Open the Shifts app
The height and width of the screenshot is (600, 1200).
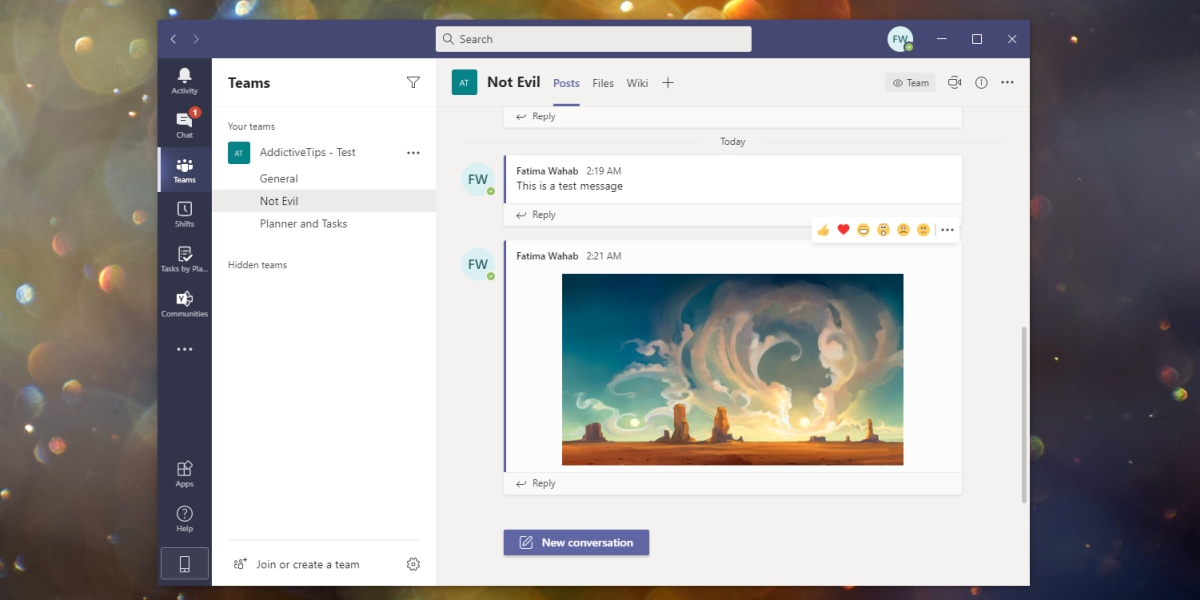[184, 214]
